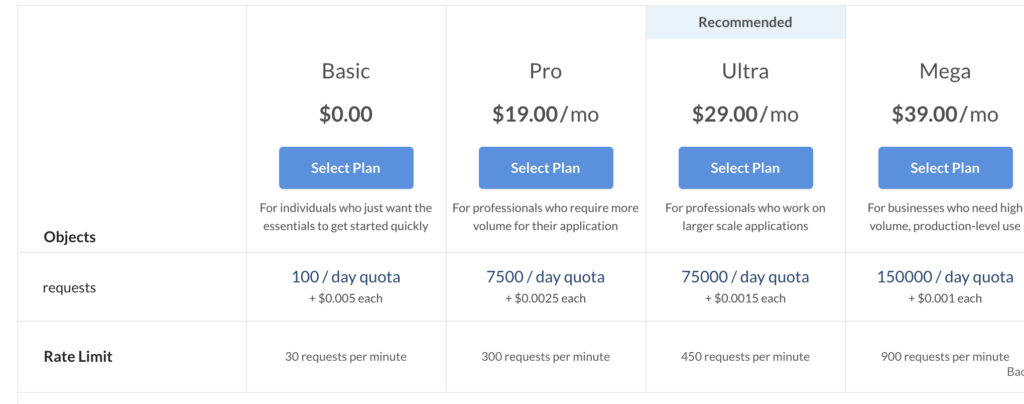Click the Objects section label

tap(70, 237)
